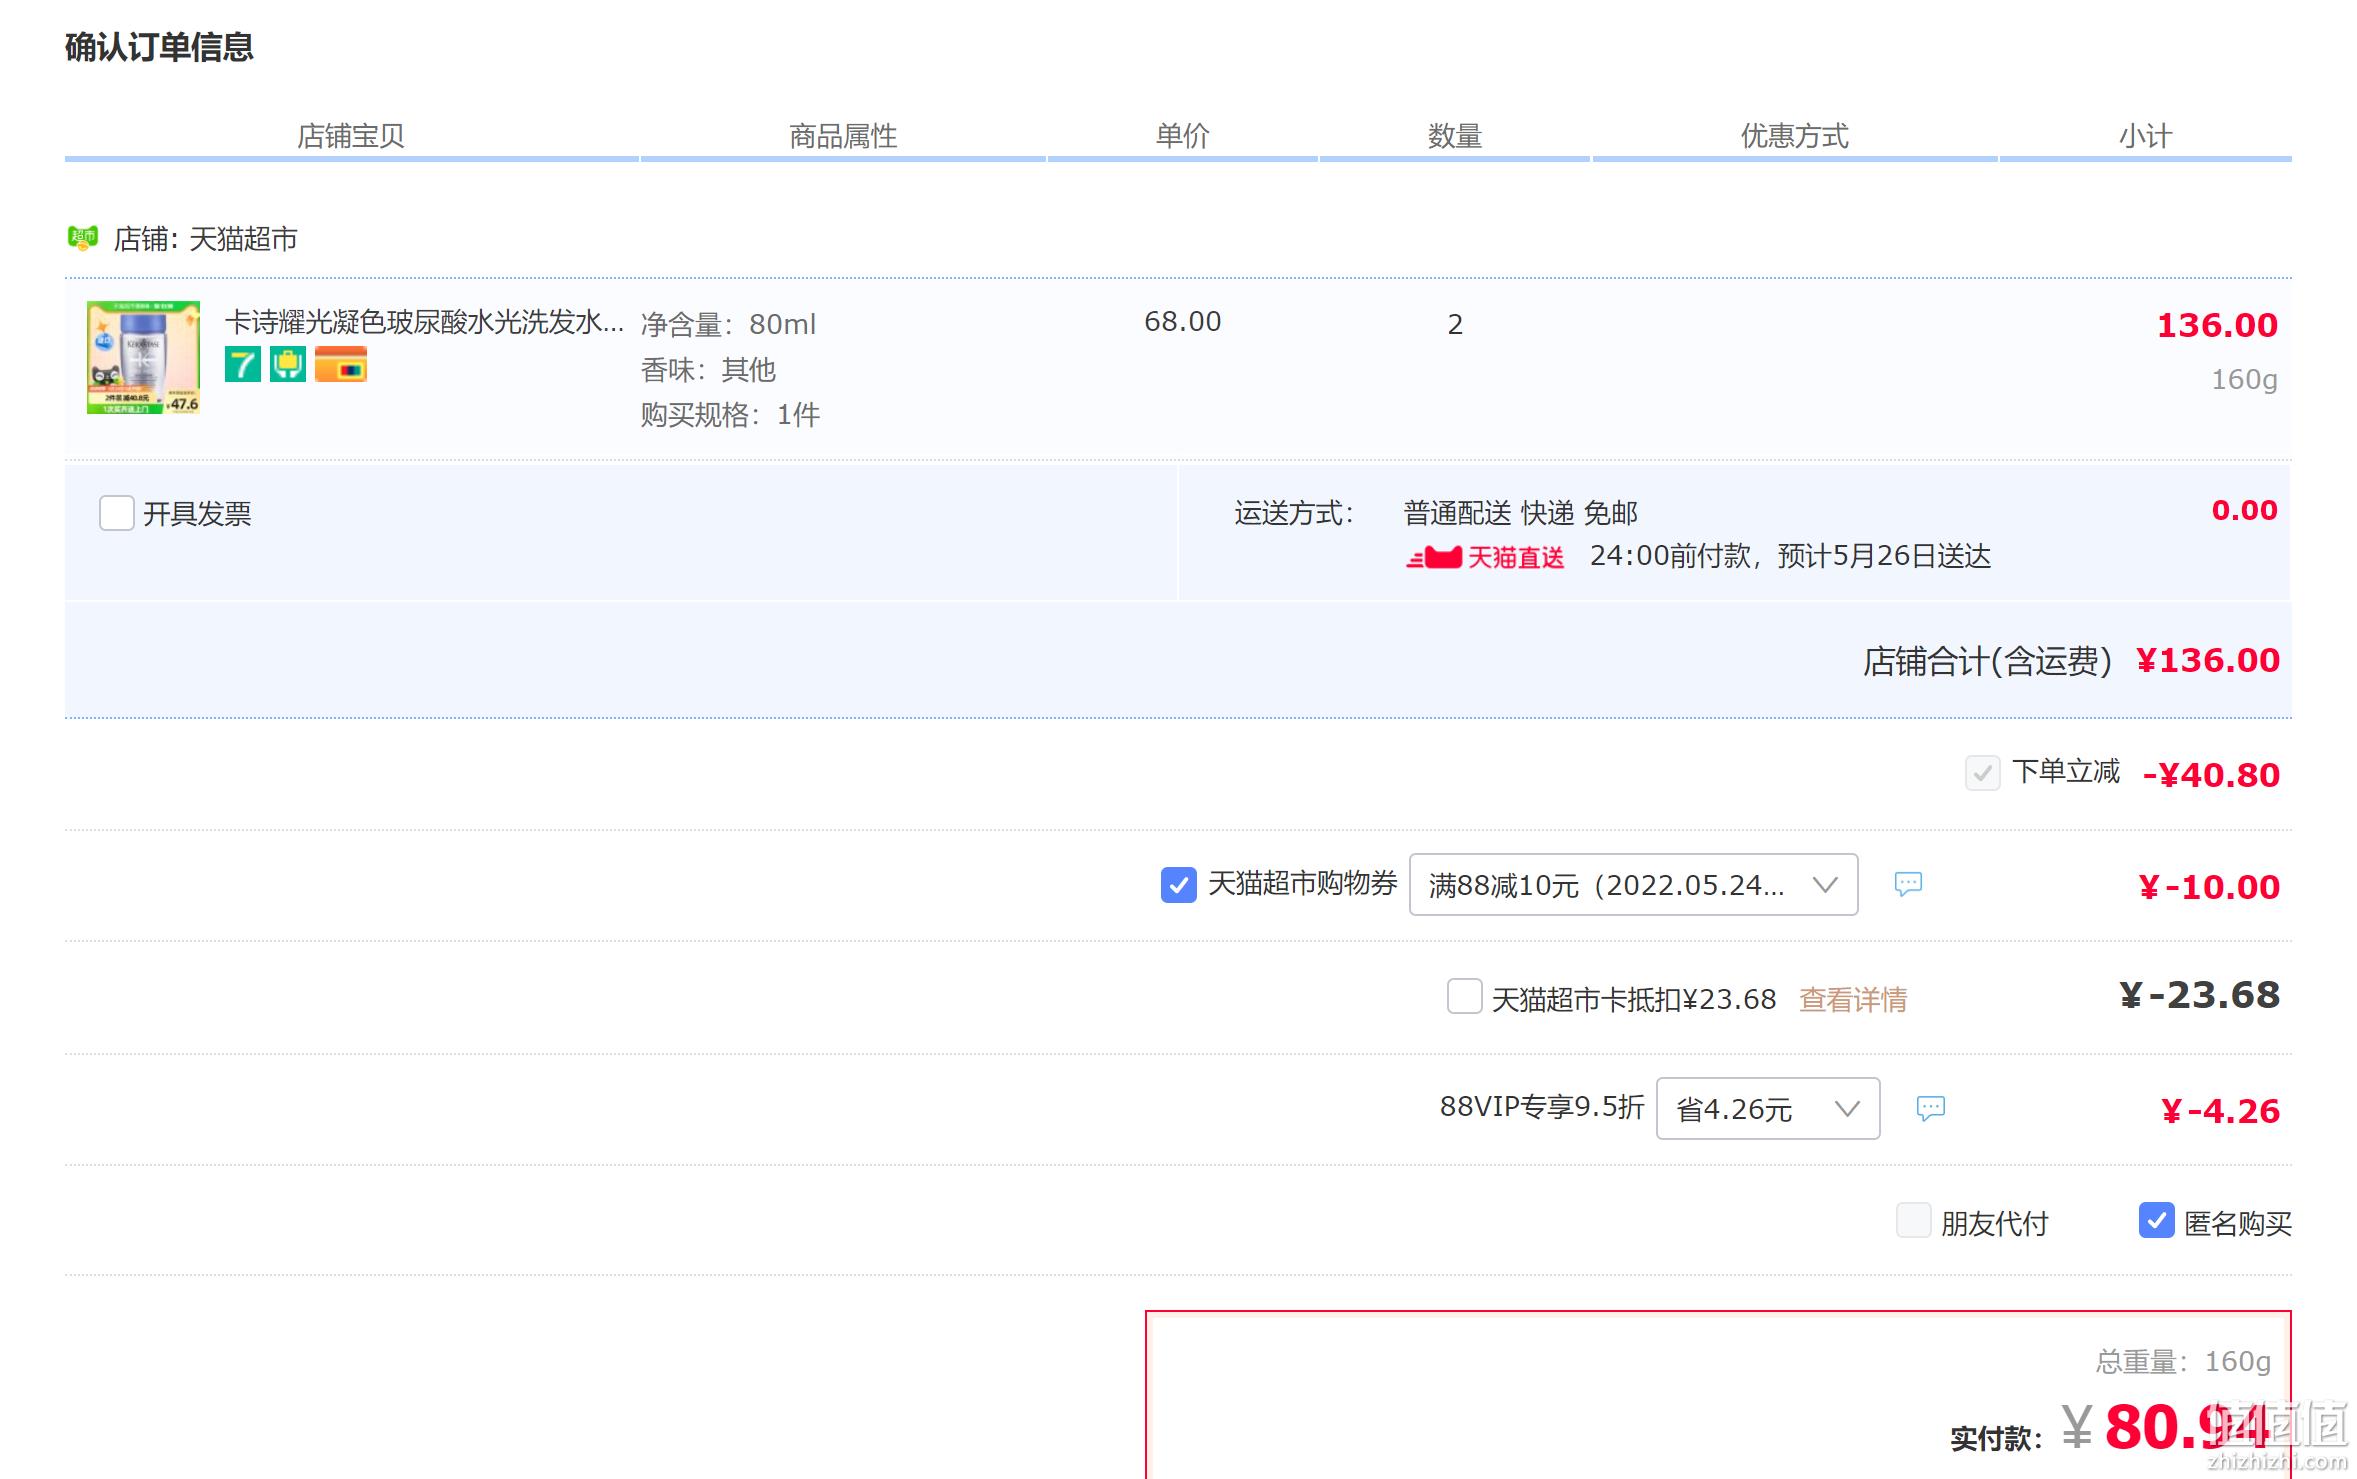
Task: Click the red 天猫直送 delivery logo
Action: click(1485, 557)
